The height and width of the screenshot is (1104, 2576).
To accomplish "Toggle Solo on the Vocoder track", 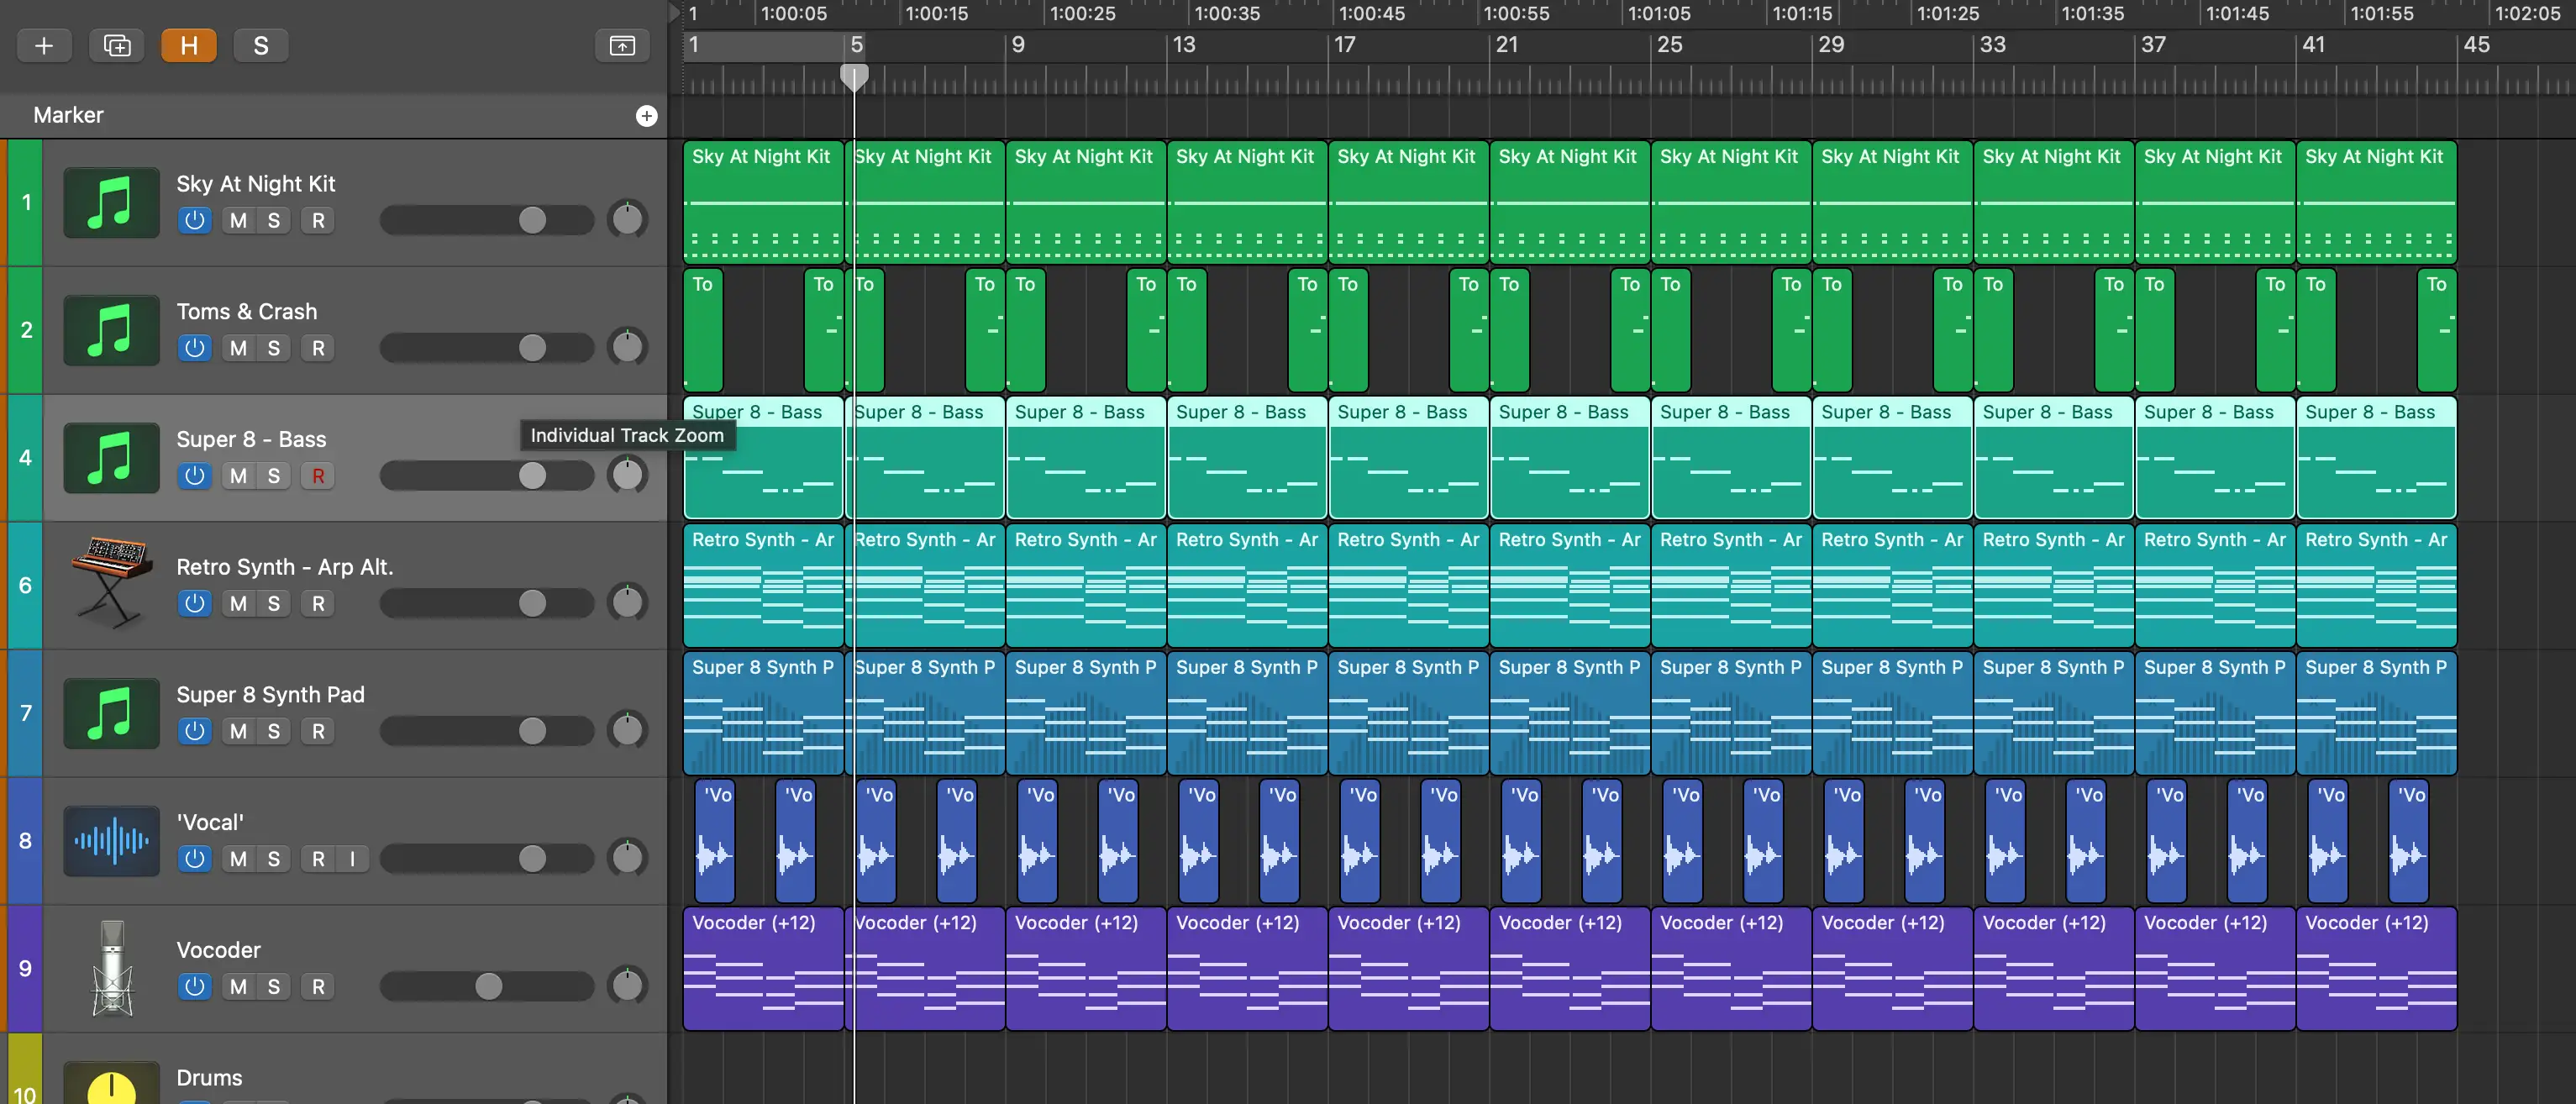I will click(x=273, y=986).
